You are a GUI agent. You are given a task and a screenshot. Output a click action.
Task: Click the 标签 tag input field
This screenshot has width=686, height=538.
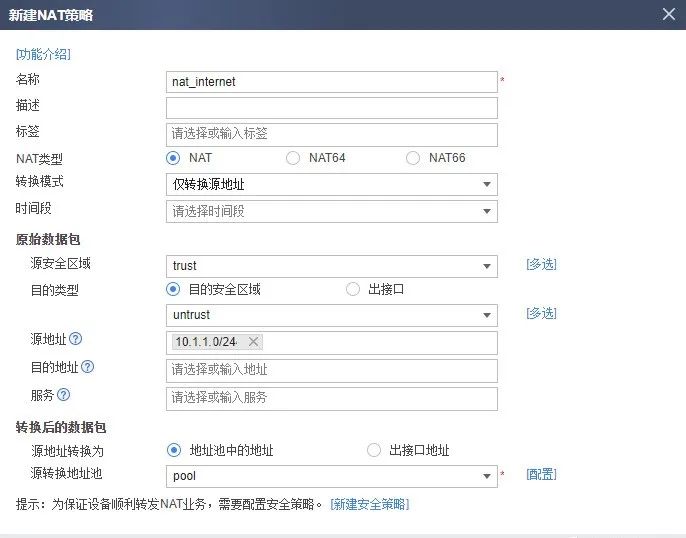332,134
